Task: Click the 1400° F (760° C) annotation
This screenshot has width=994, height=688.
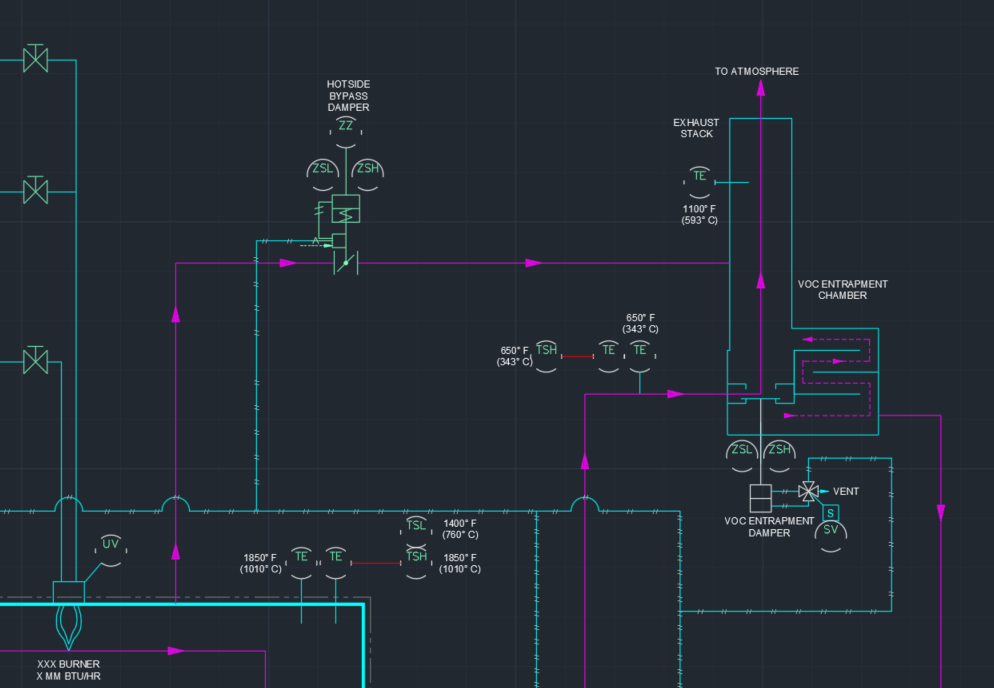Action: (x=460, y=529)
